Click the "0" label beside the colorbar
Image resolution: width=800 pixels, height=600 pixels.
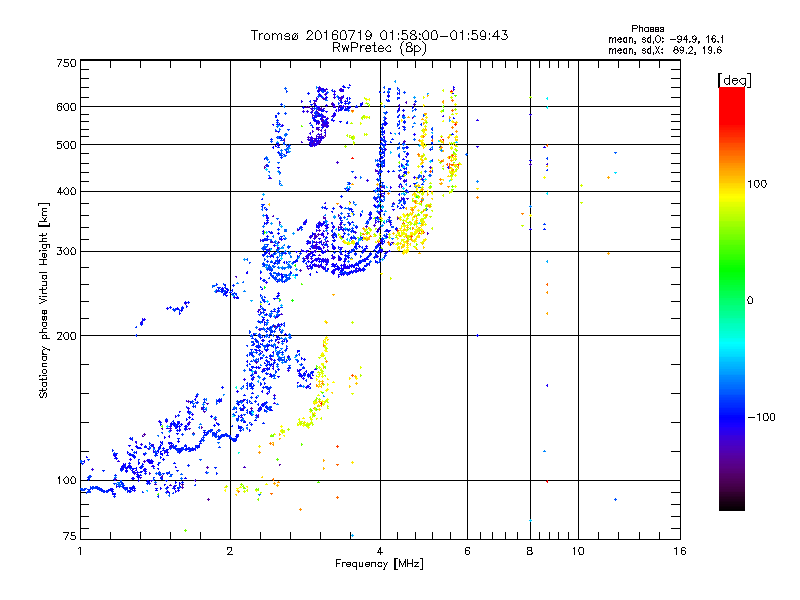749,301
